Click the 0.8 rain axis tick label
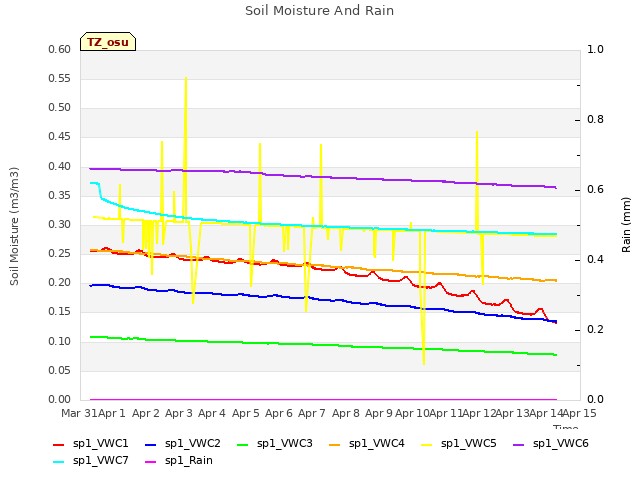Screen dimensions: 640x480 click(595, 120)
